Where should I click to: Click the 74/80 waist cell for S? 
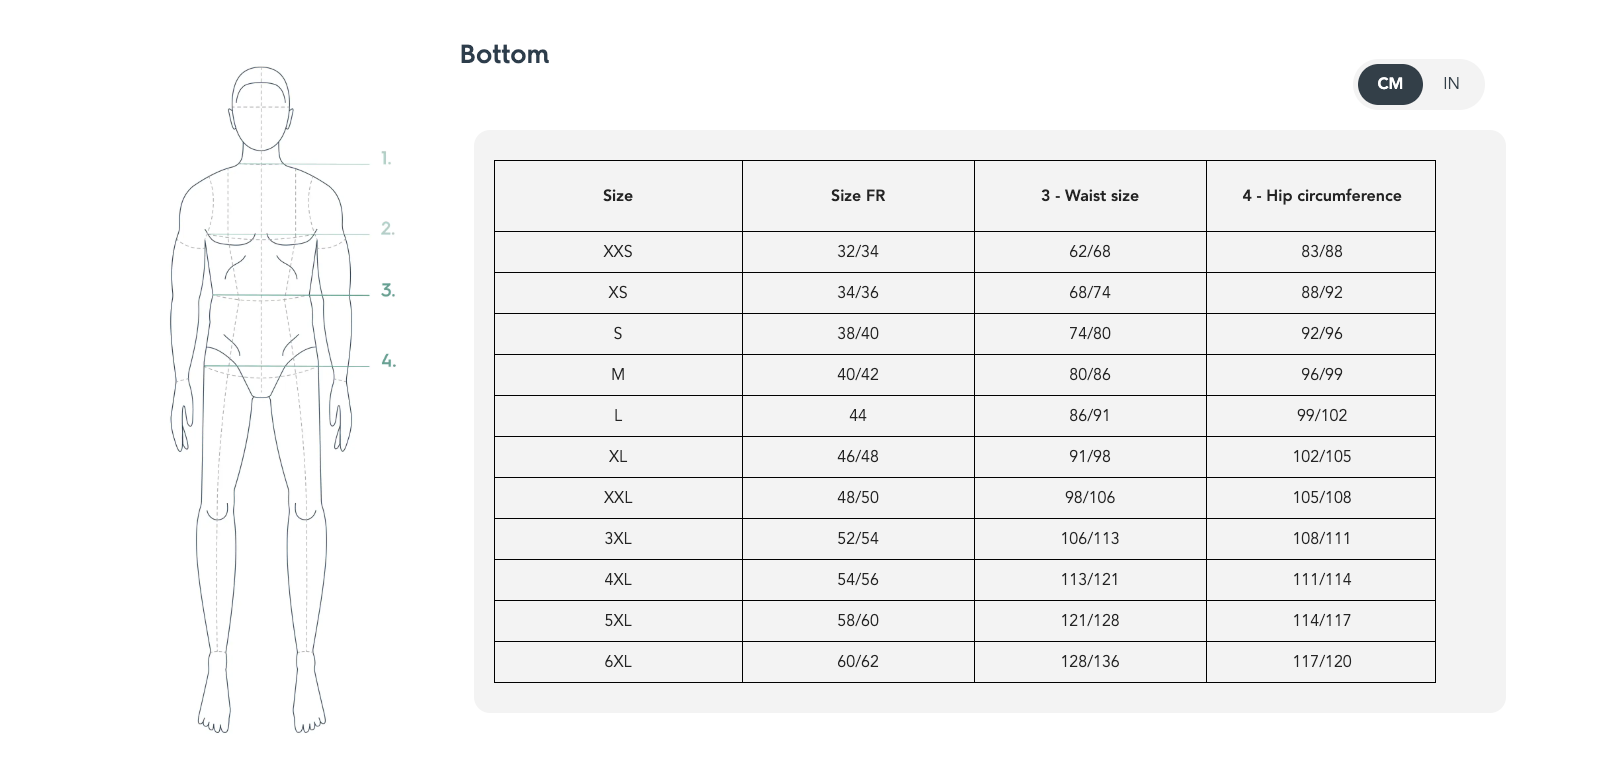tap(1090, 333)
